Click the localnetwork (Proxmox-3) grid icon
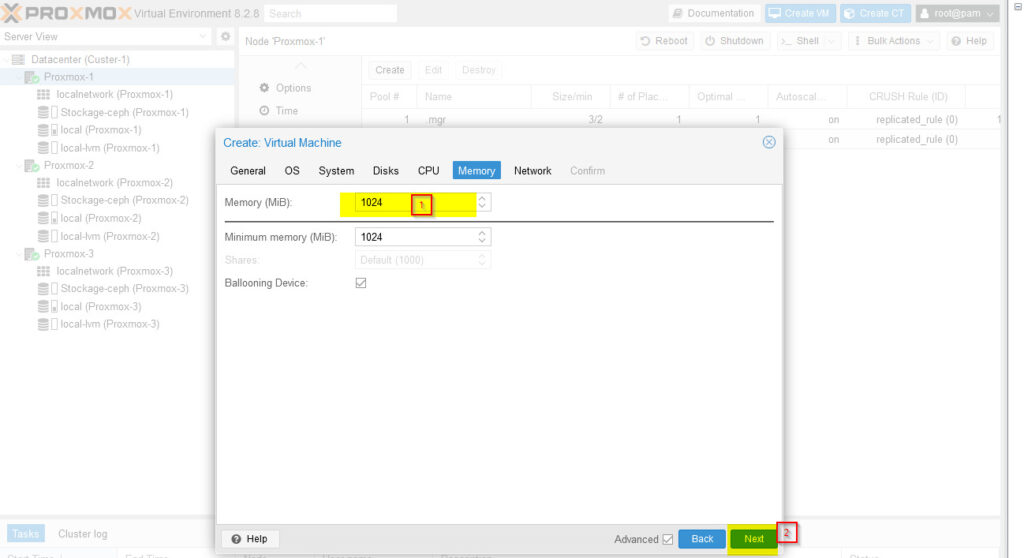The height and width of the screenshot is (558, 1024). tap(43, 271)
